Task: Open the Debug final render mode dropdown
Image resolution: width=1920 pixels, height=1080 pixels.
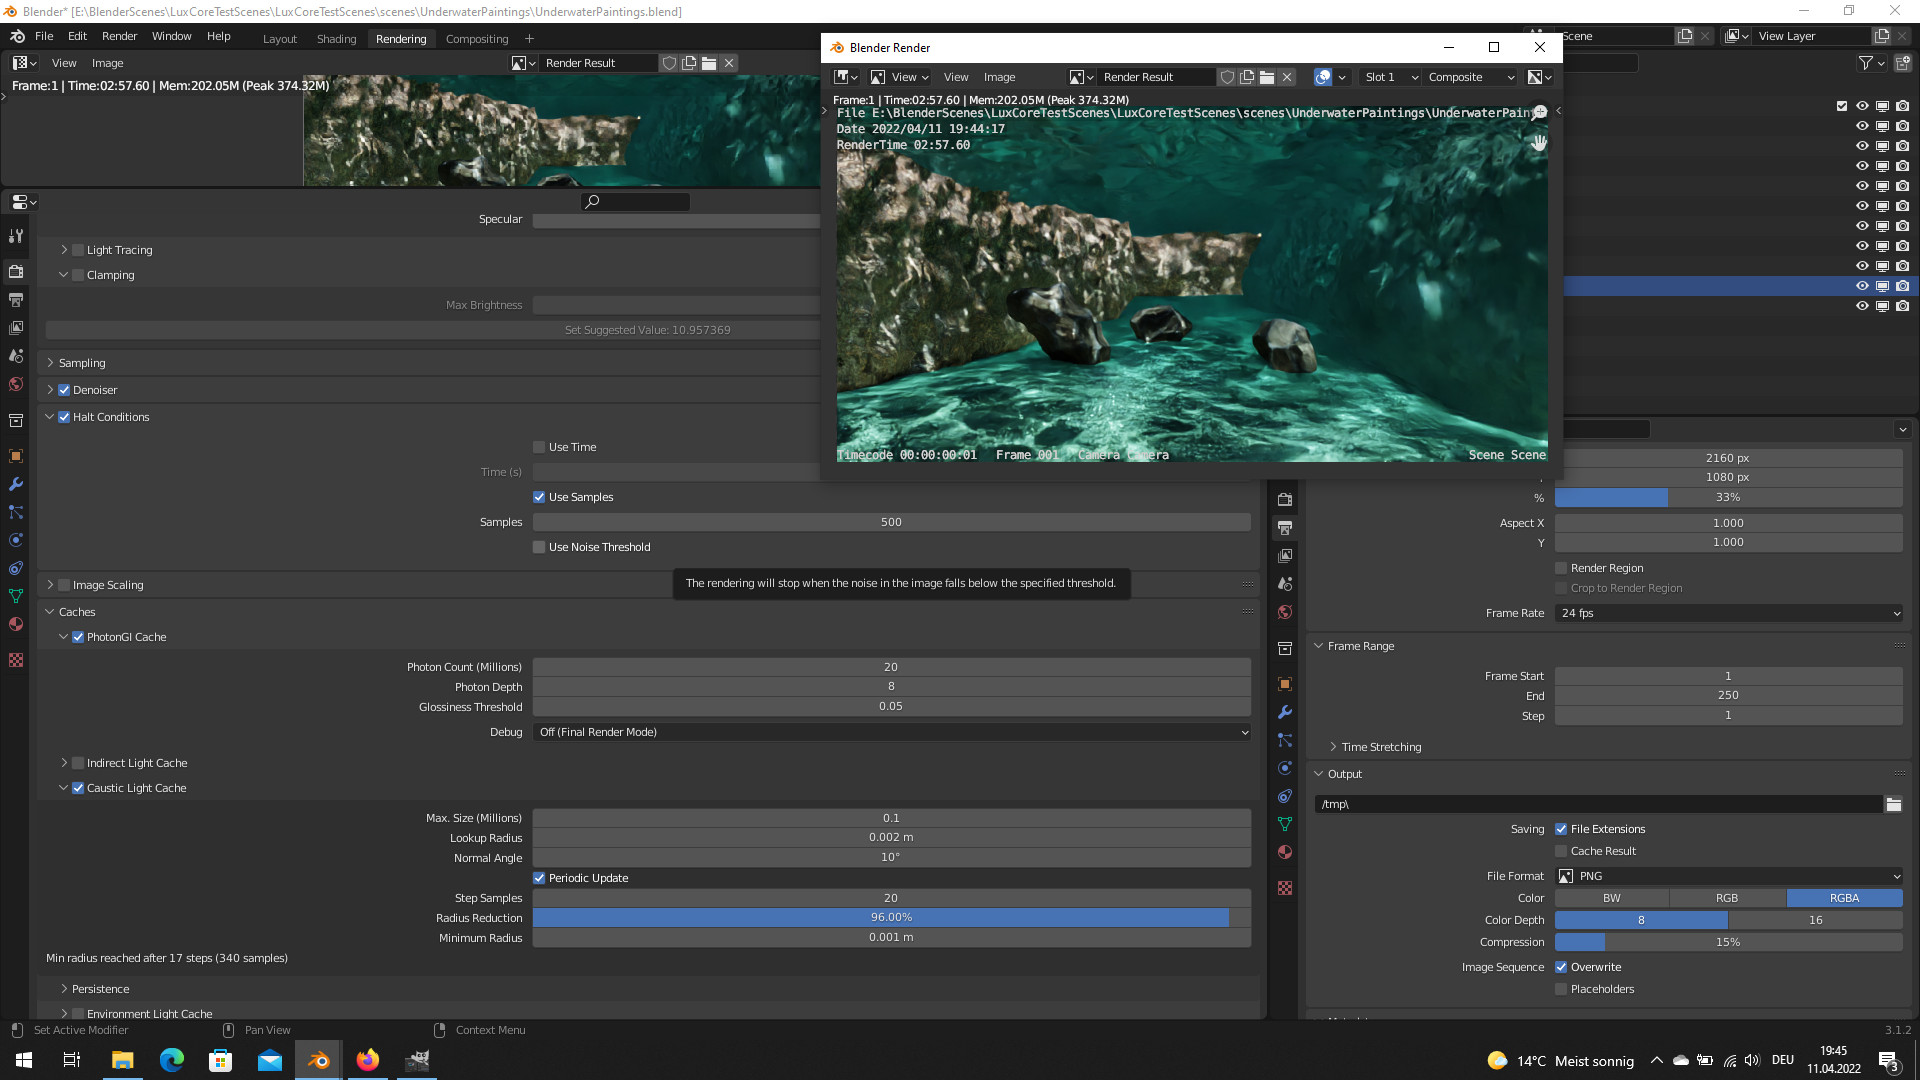Action: tap(891, 732)
